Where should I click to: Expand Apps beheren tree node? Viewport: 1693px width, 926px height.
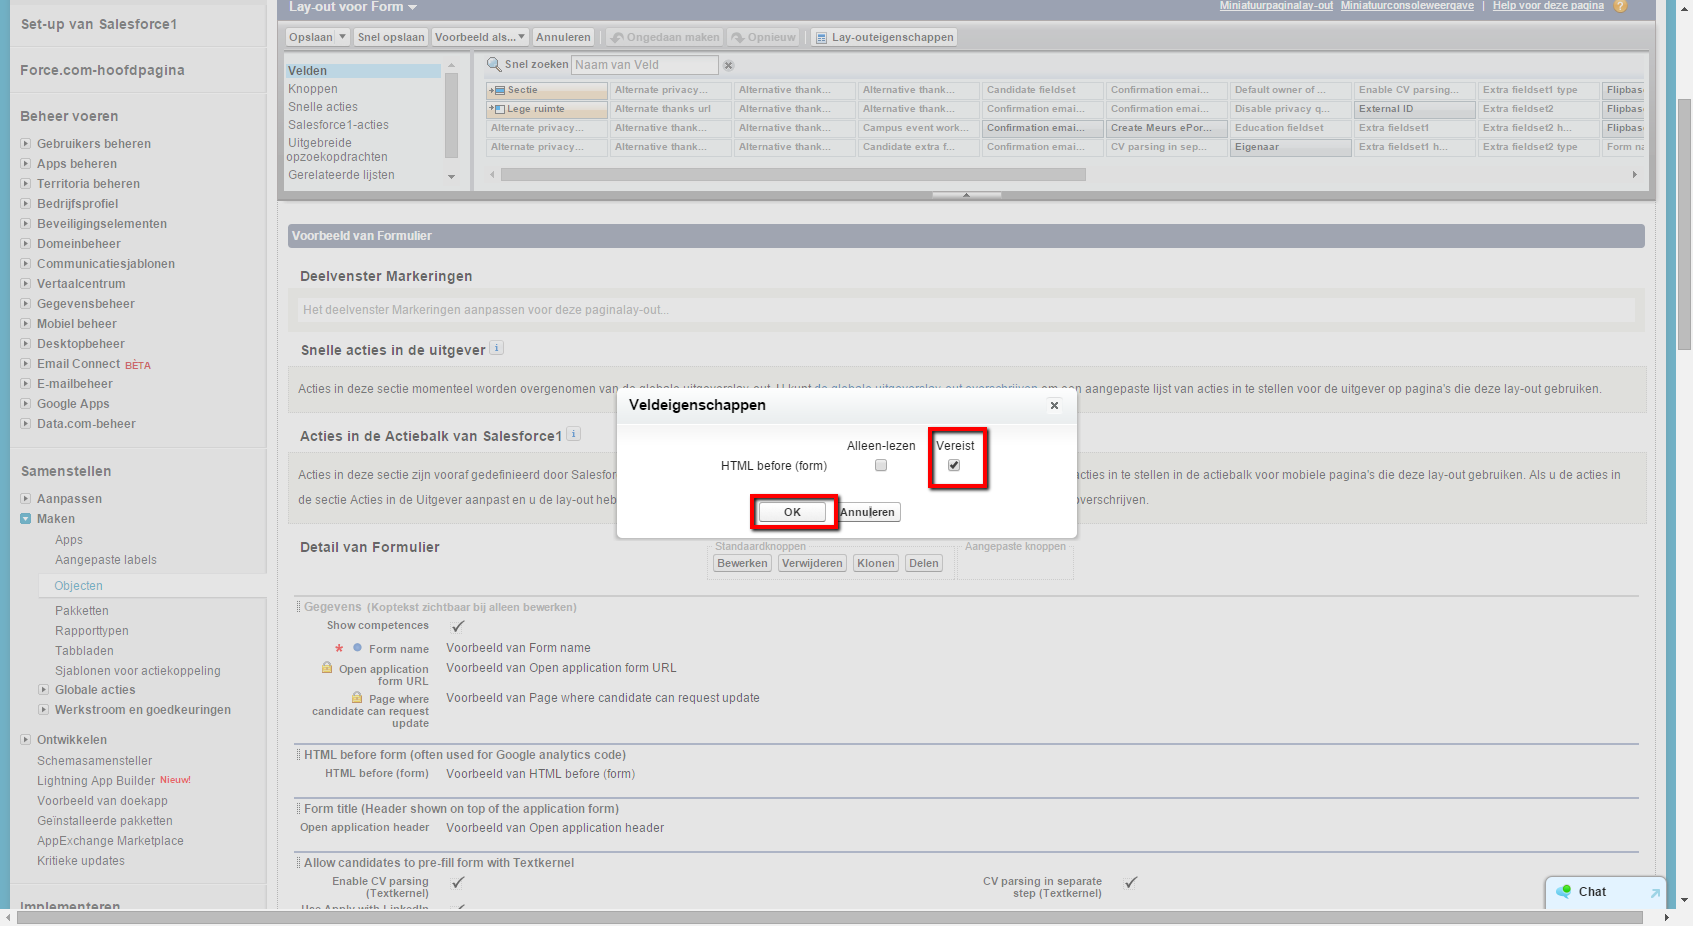(25, 164)
